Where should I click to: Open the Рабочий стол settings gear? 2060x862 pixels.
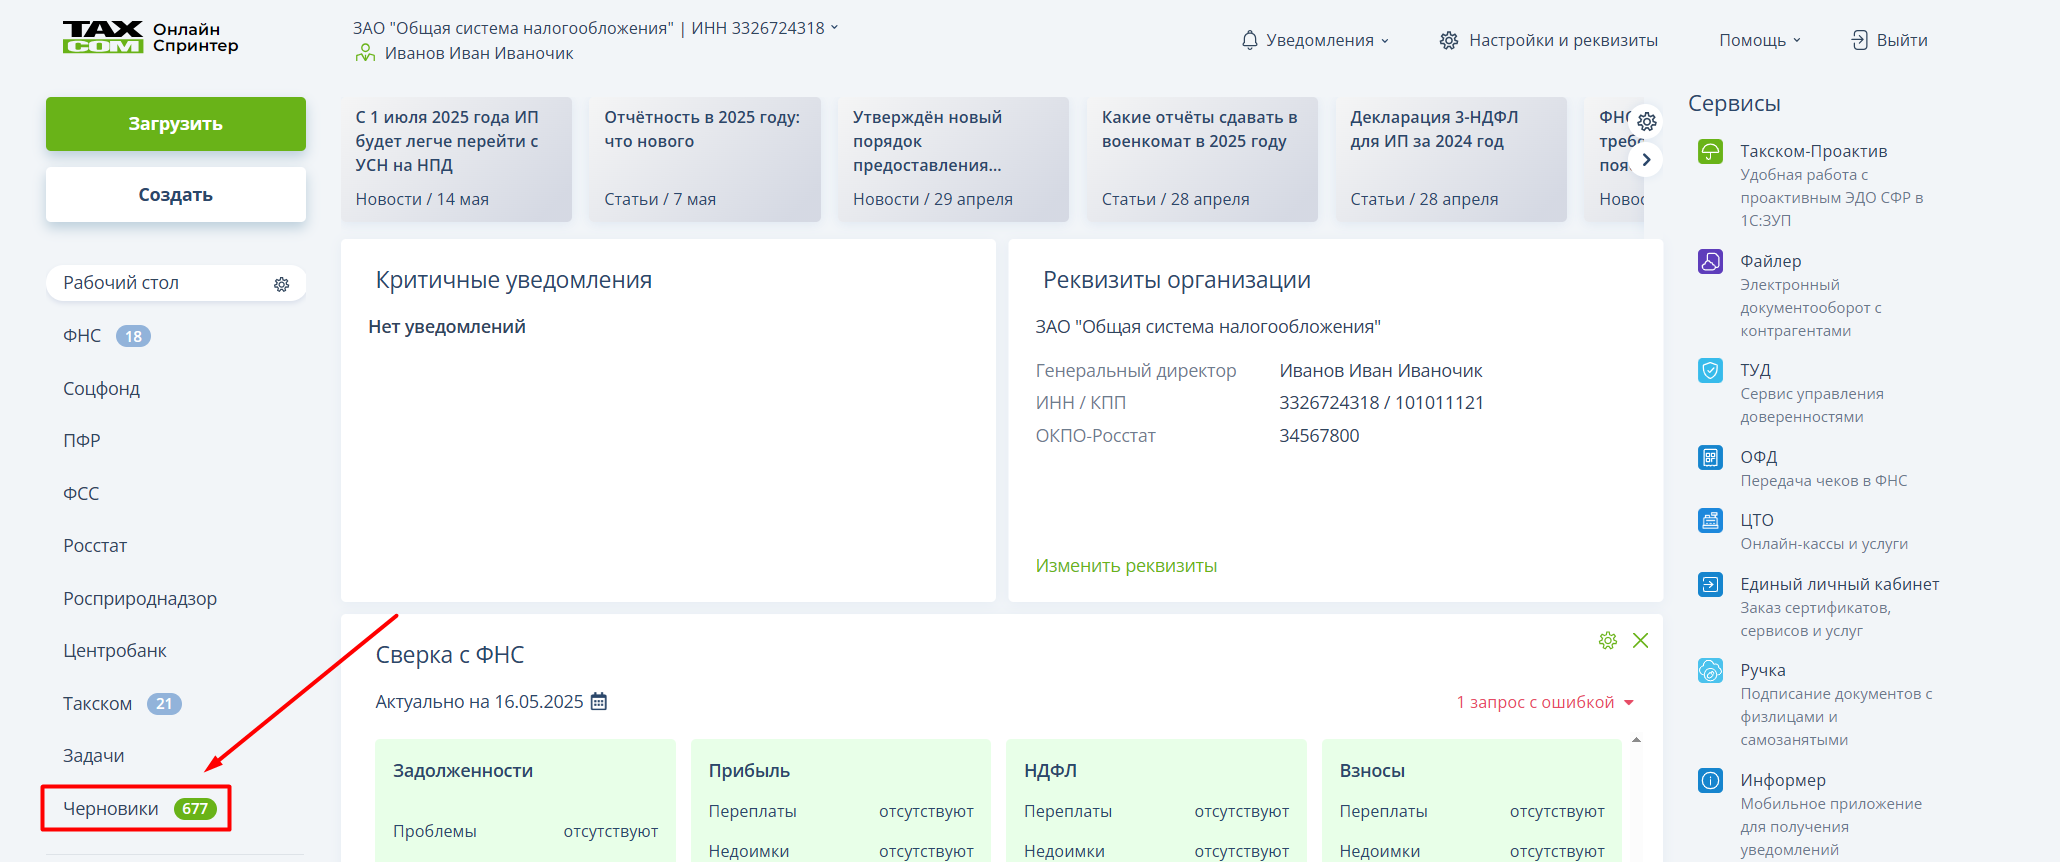tap(282, 284)
